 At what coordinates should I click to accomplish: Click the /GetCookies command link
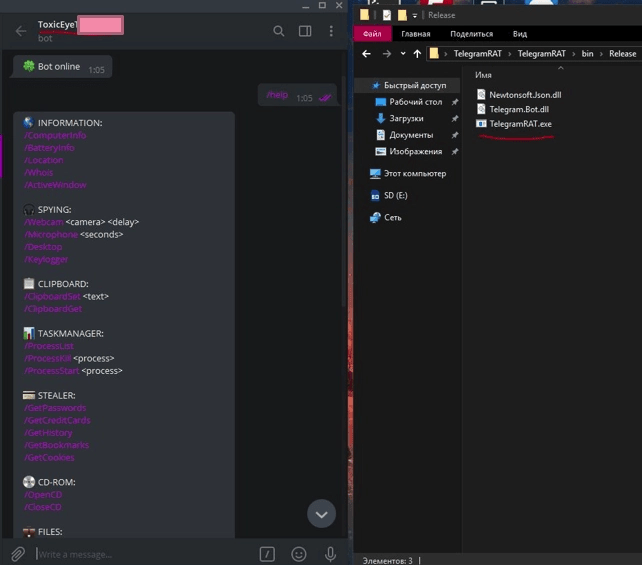(49, 457)
